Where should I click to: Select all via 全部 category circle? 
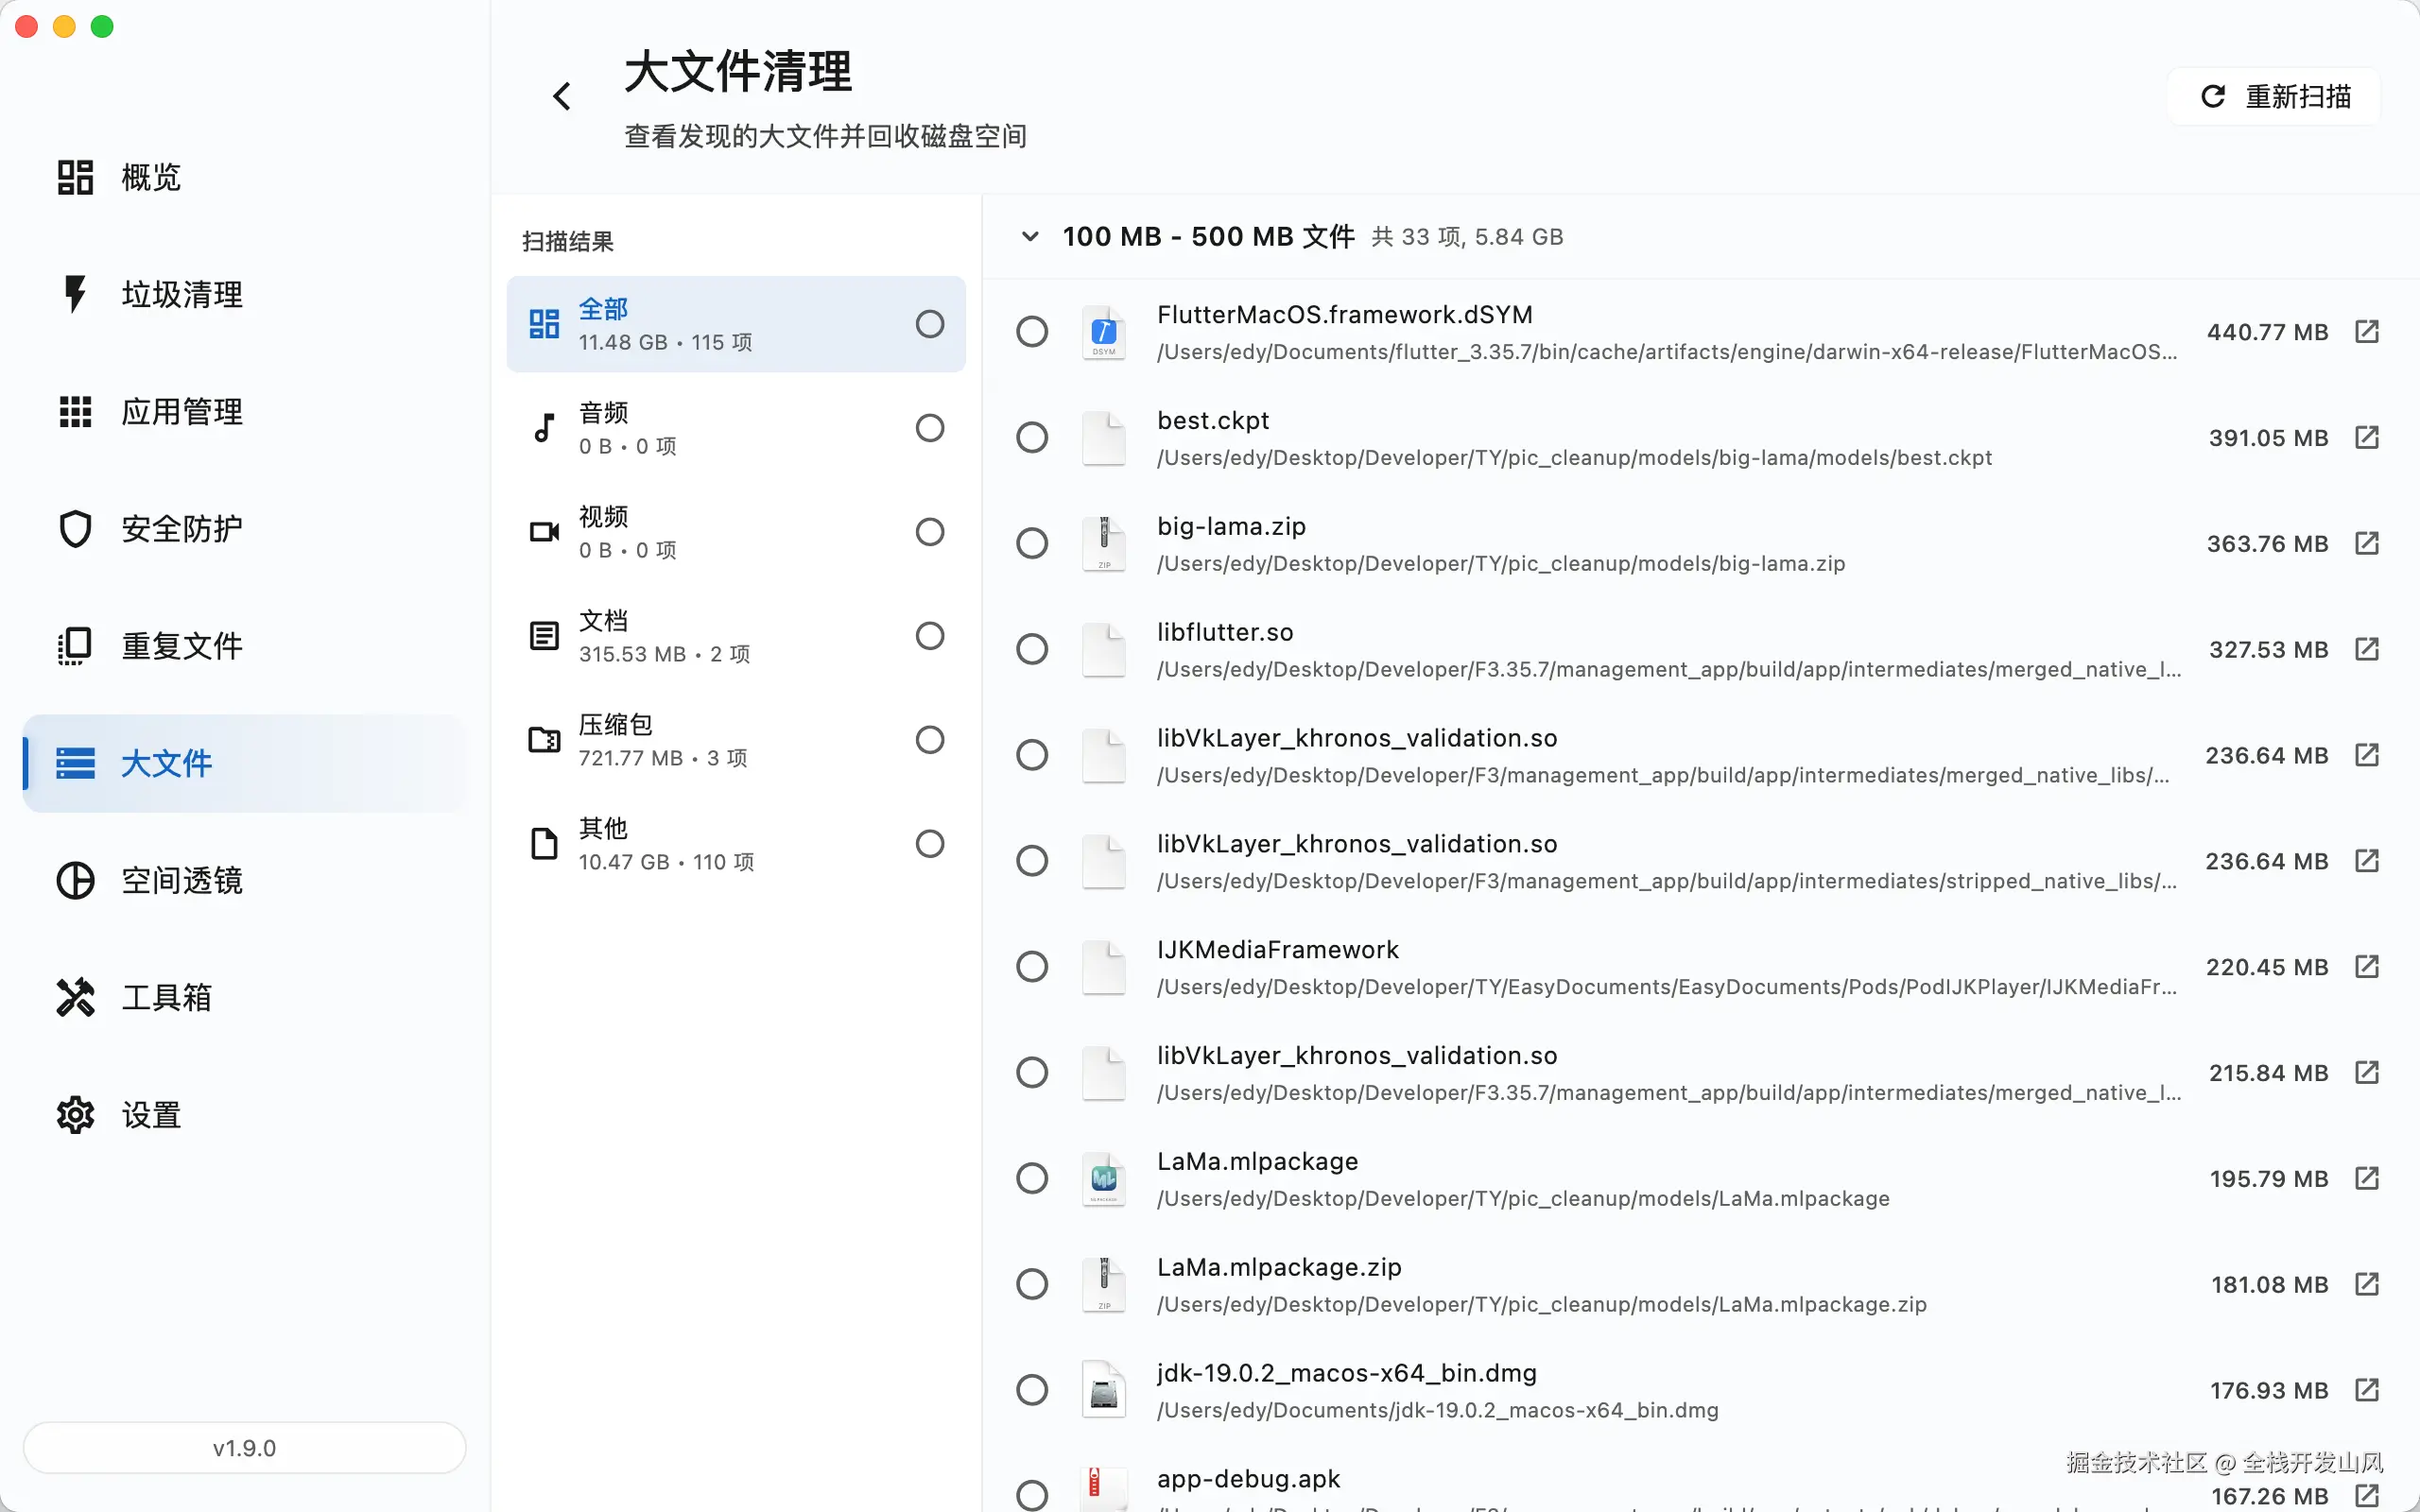click(929, 324)
